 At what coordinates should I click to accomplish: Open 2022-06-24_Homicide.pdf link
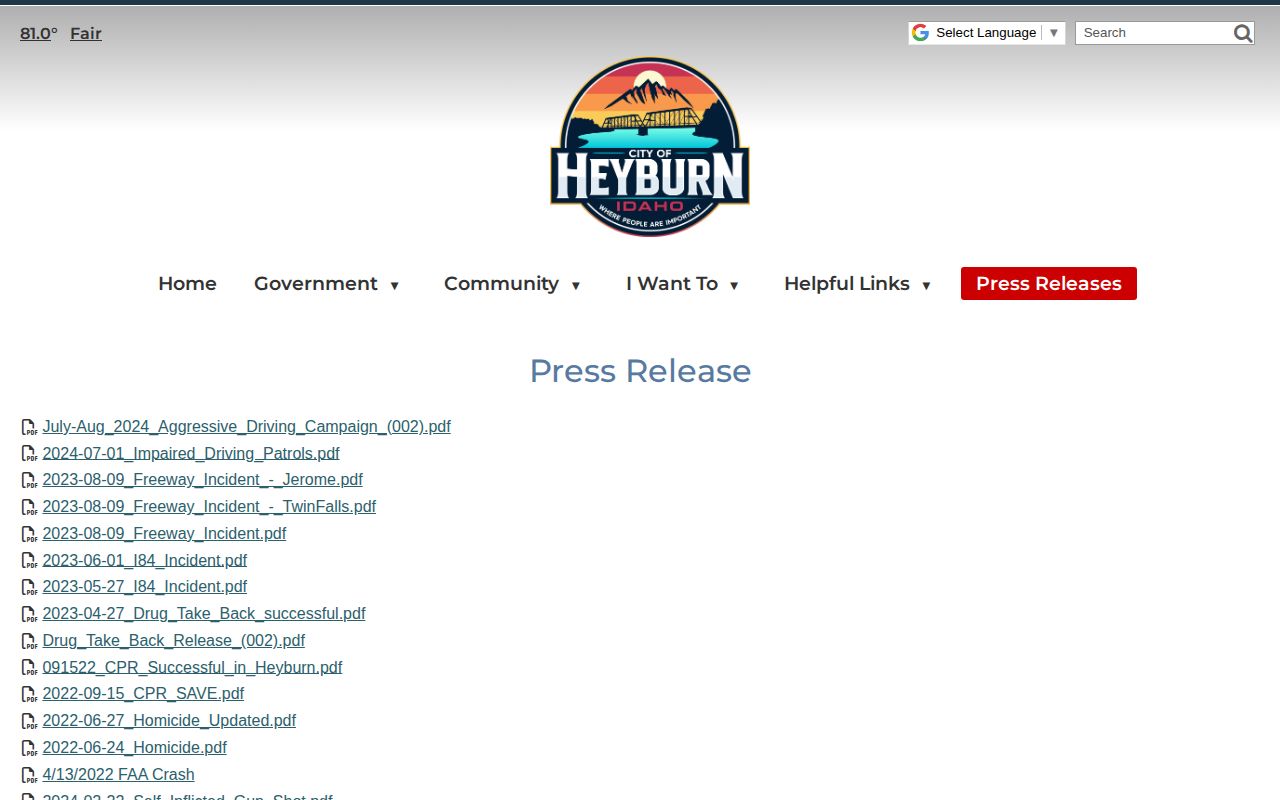134,748
